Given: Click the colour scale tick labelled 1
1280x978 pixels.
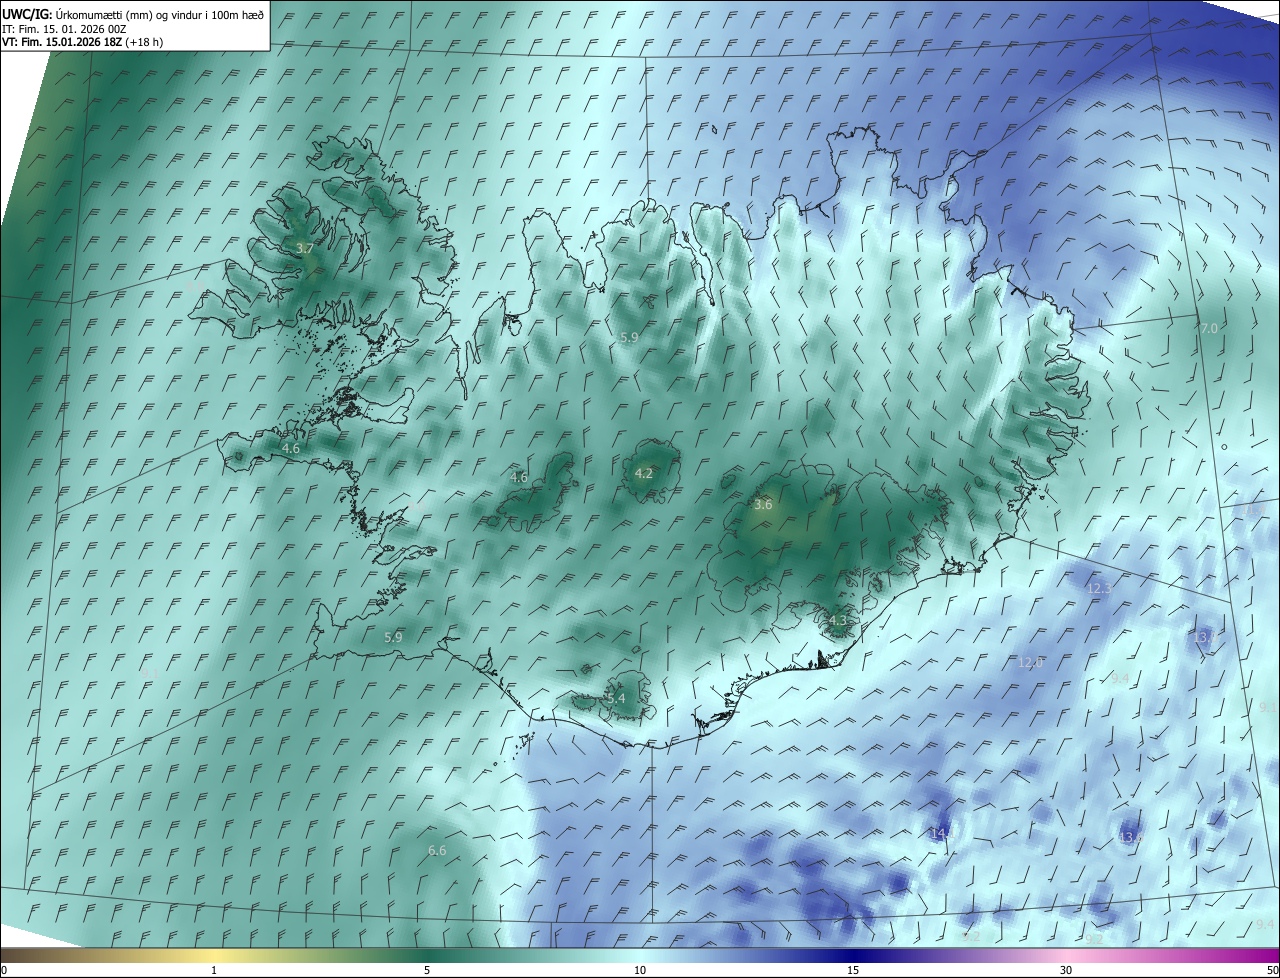Looking at the screenshot, I should point(214,970).
